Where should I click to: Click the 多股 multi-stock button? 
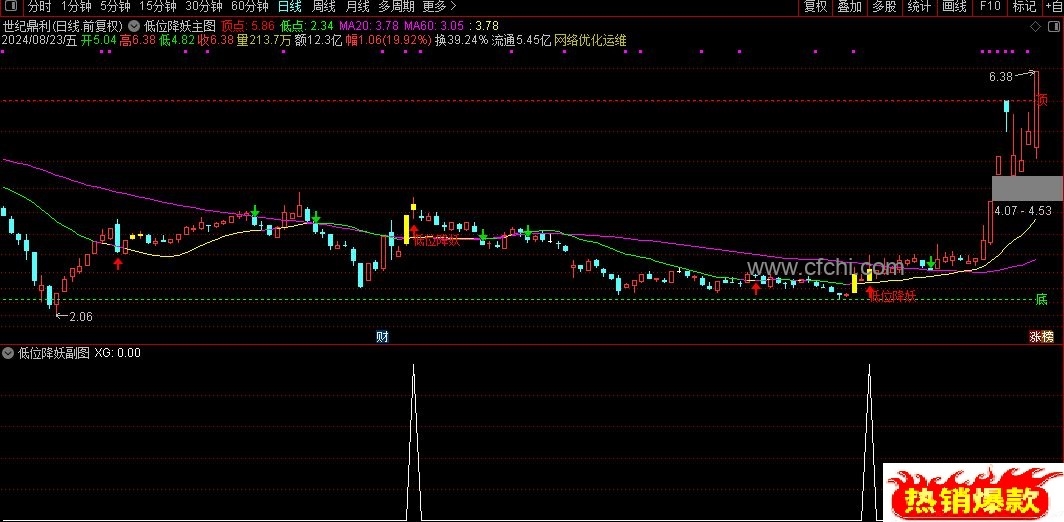[884, 7]
